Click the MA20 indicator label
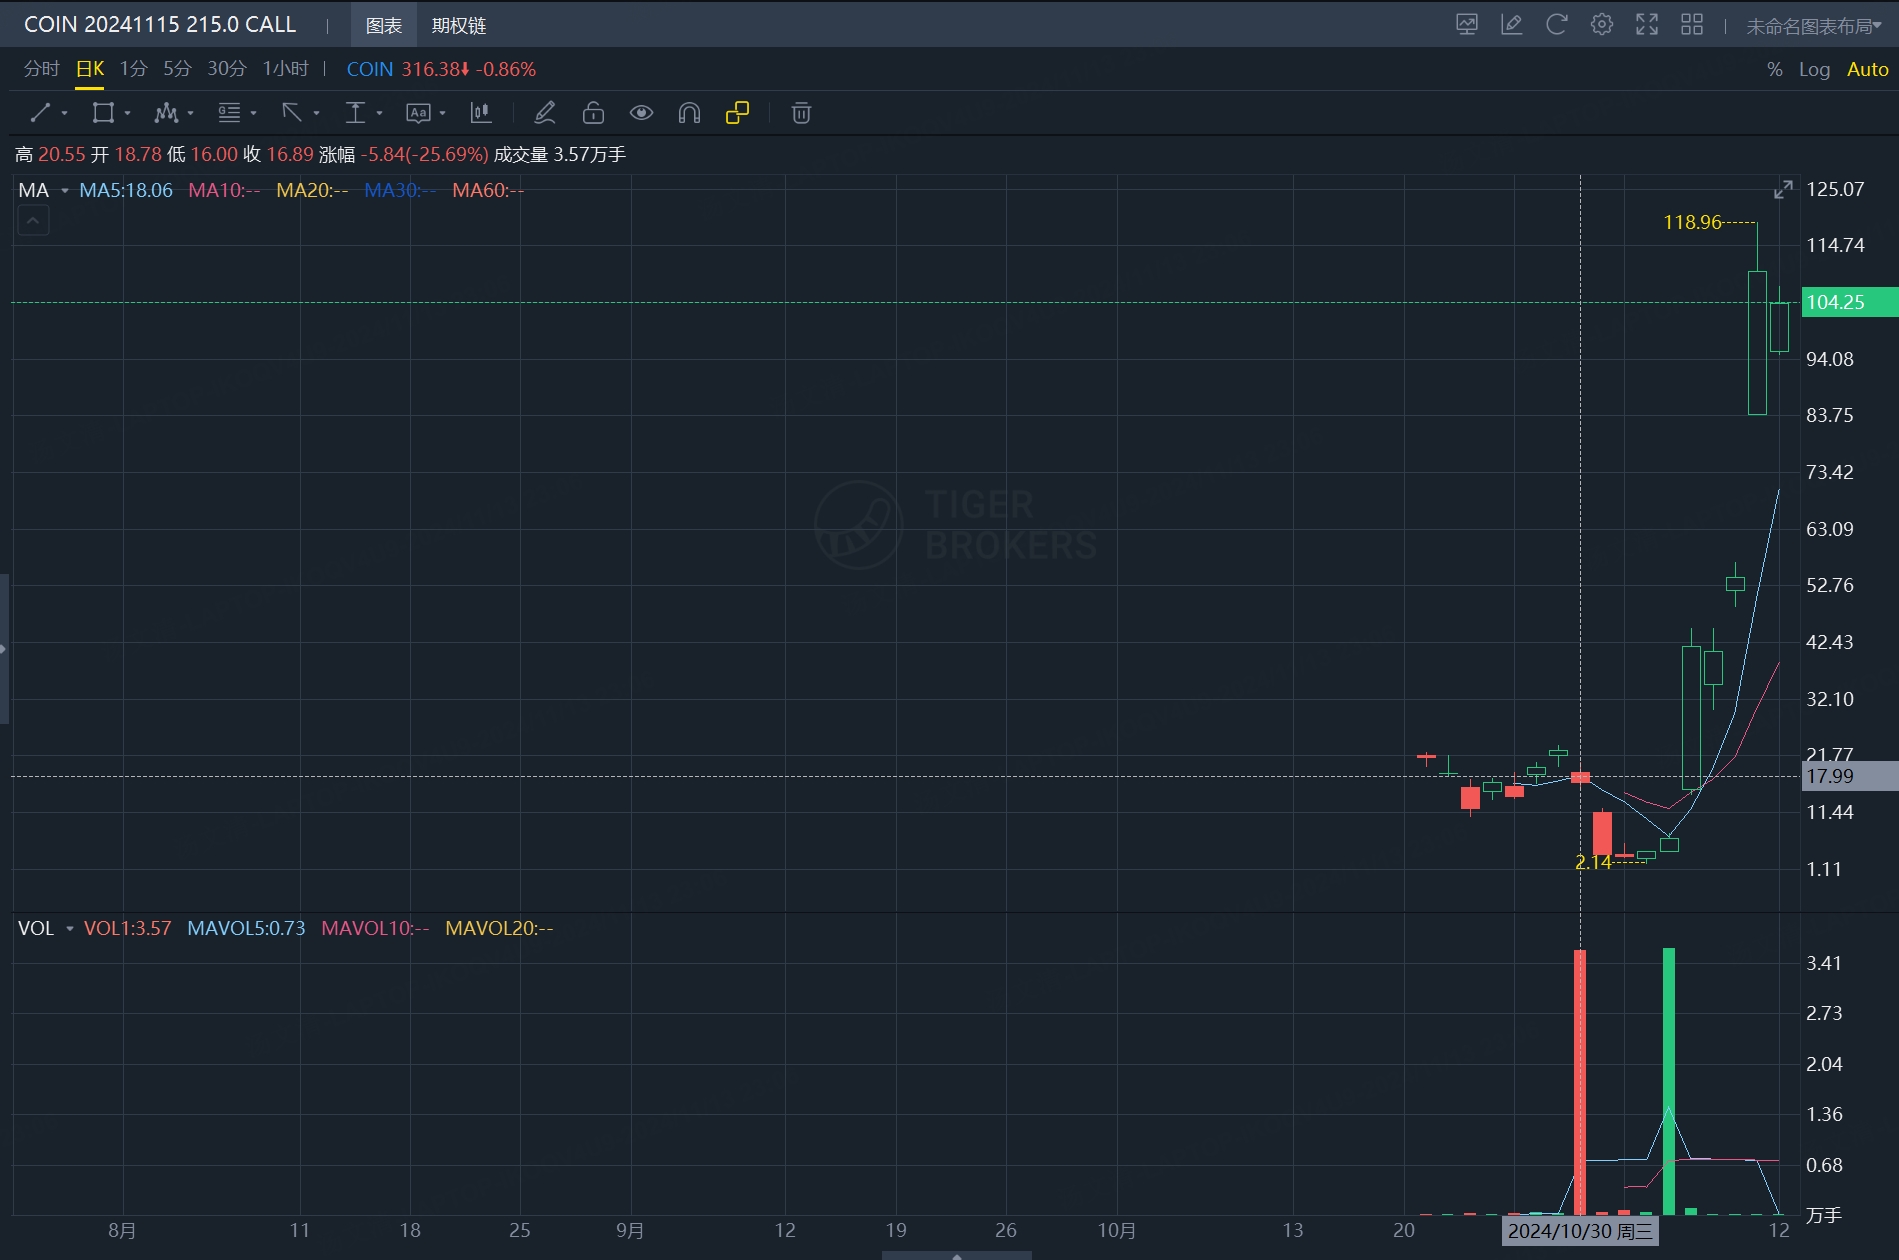Image resolution: width=1899 pixels, height=1260 pixels. [x=312, y=190]
